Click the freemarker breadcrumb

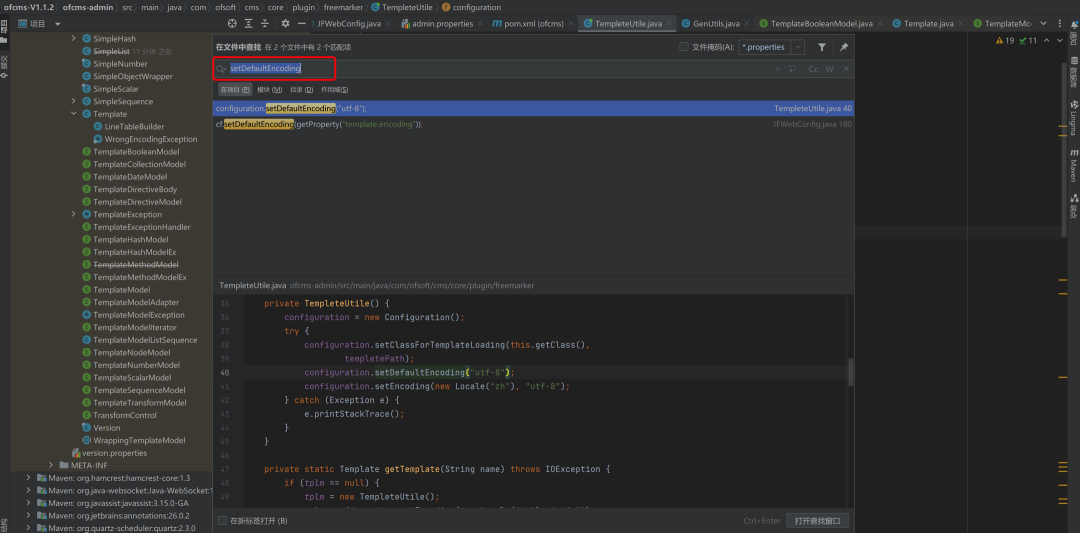[343, 7]
